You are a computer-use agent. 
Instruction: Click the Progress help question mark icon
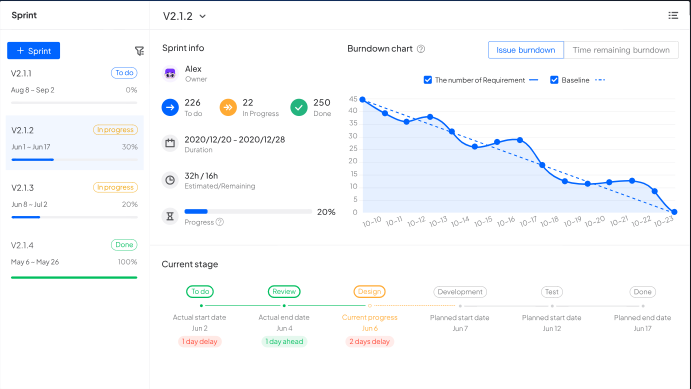point(220,222)
